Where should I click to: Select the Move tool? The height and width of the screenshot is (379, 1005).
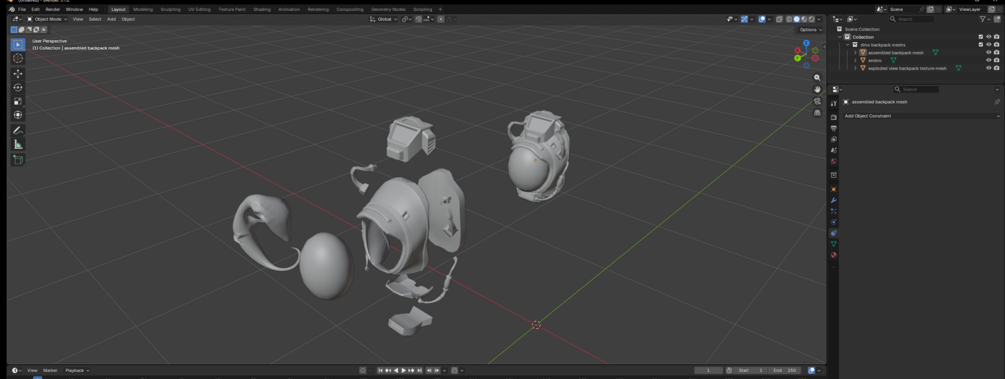(18, 74)
